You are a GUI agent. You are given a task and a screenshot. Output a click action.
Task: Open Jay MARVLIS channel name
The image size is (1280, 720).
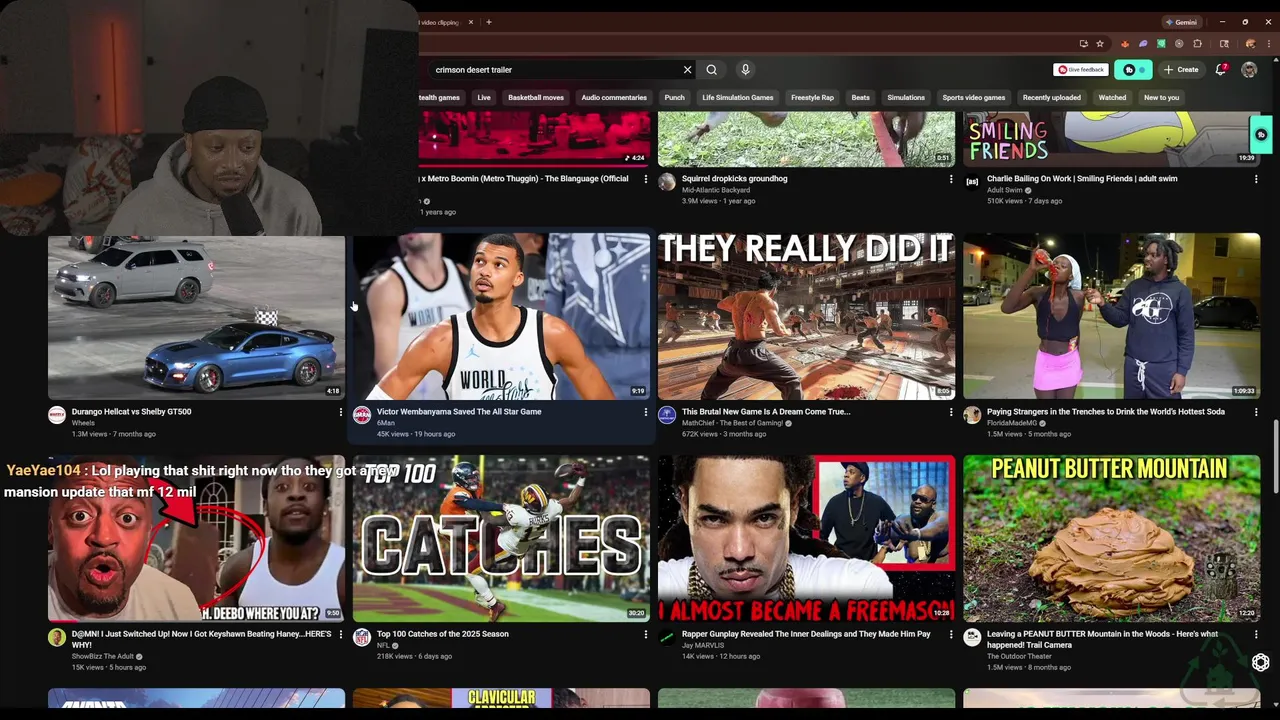click(x=702, y=646)
